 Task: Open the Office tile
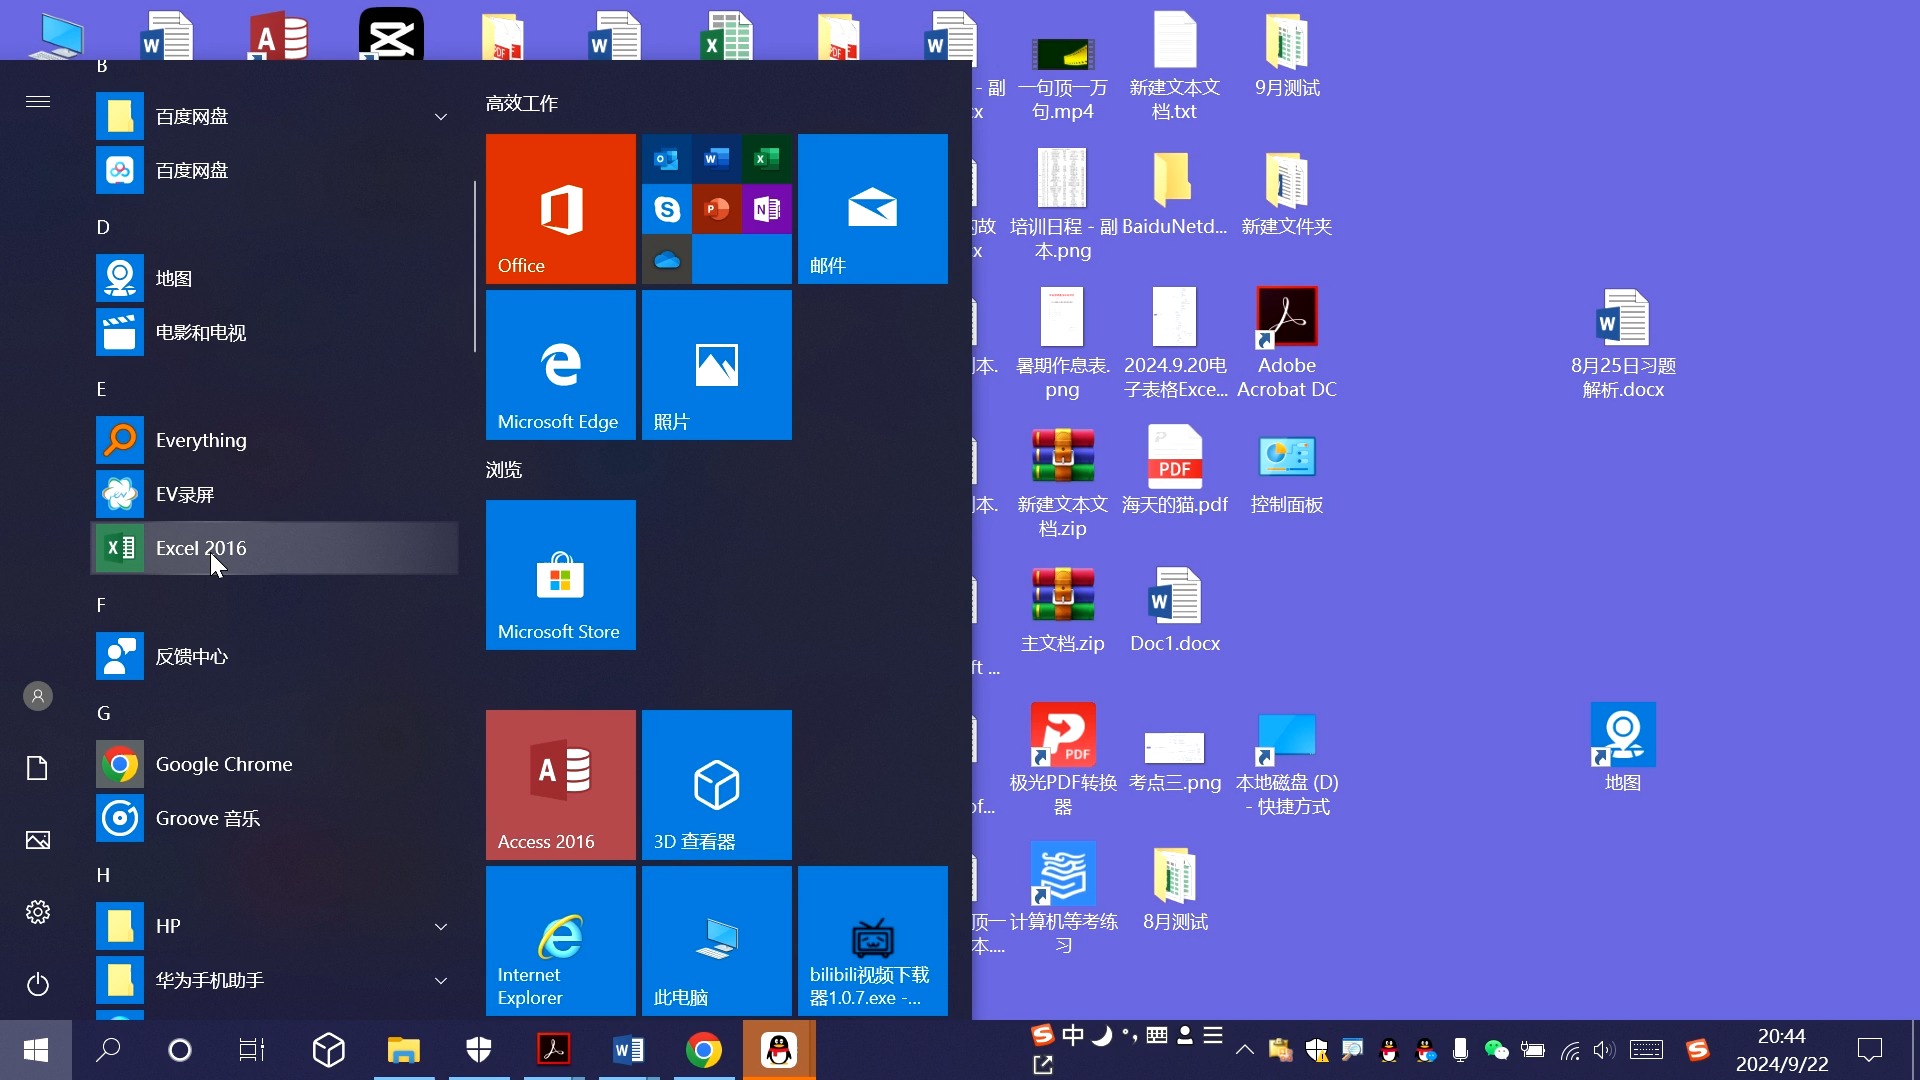560,209
